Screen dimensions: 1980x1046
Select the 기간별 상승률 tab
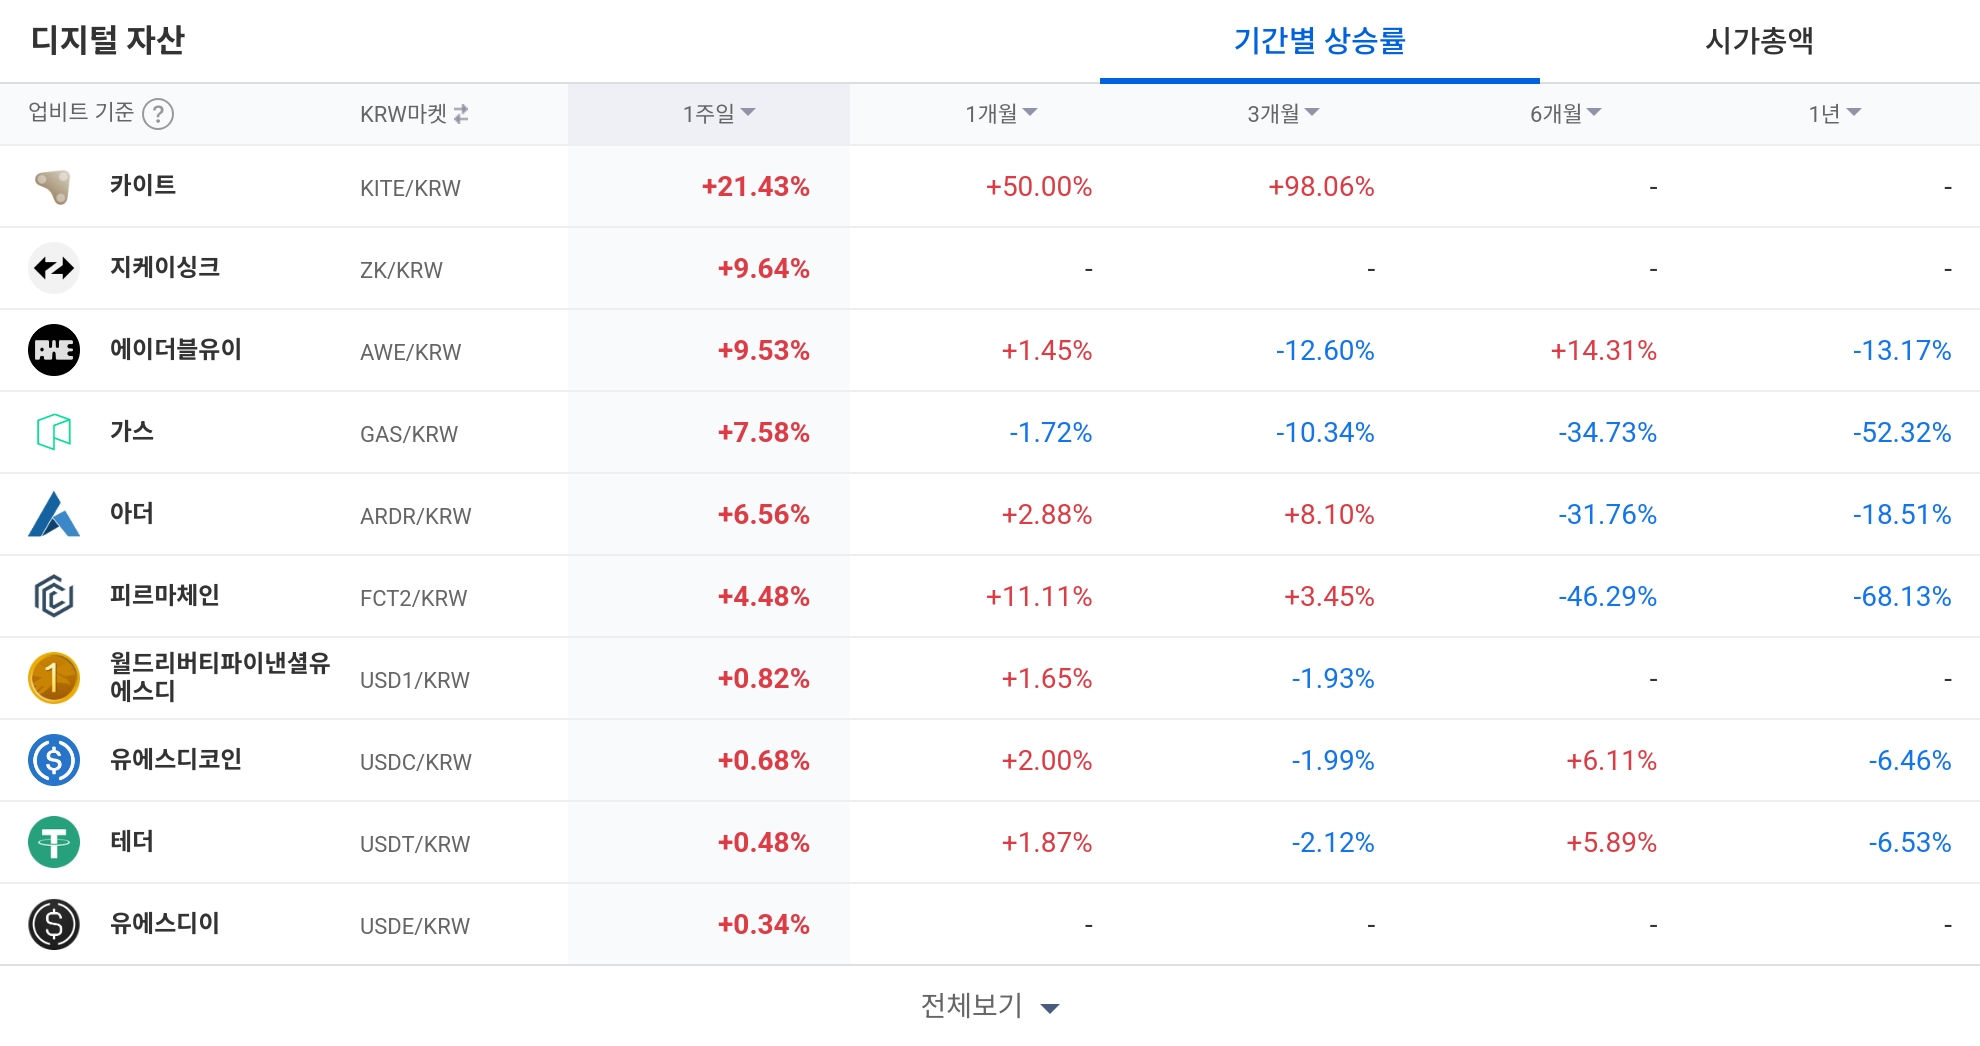click(1319, 42)
